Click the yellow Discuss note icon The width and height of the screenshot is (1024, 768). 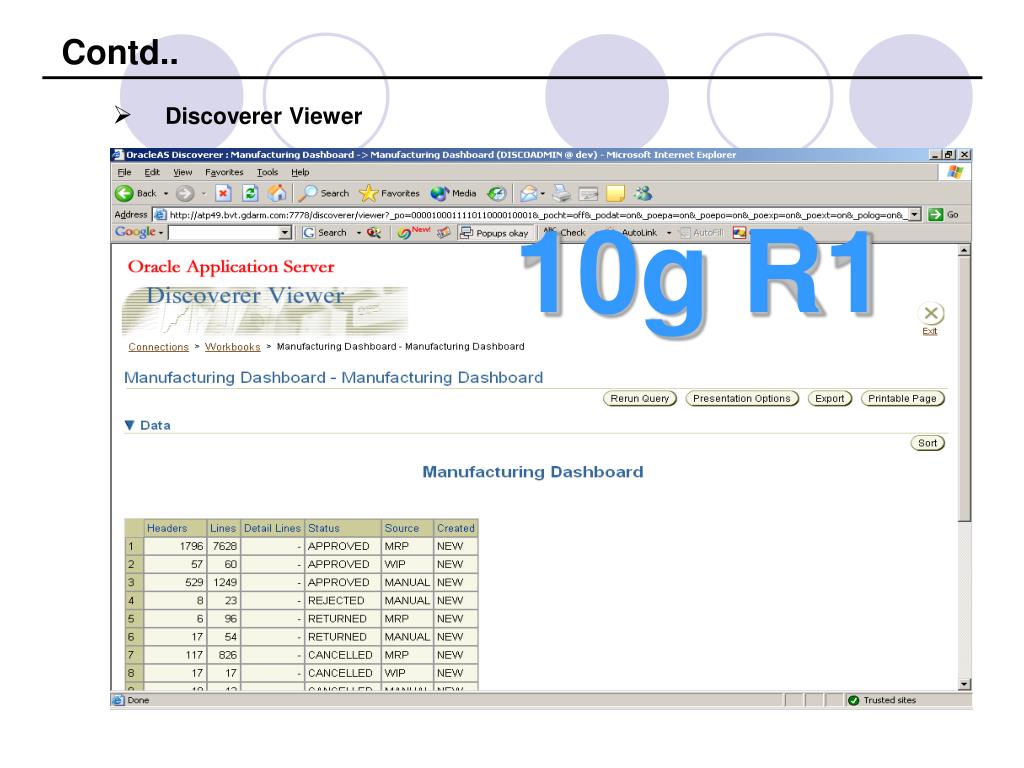[615, 193]
